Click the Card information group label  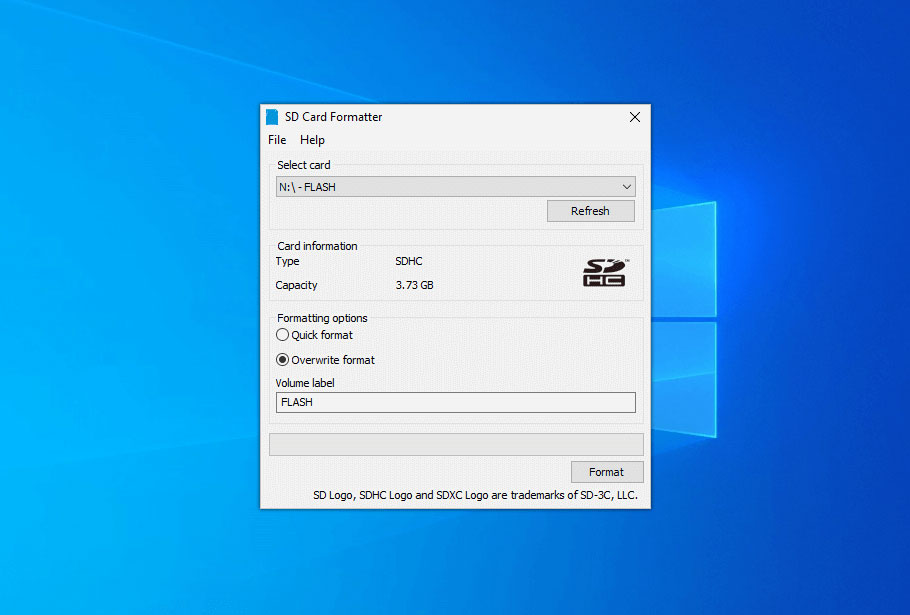317,246
